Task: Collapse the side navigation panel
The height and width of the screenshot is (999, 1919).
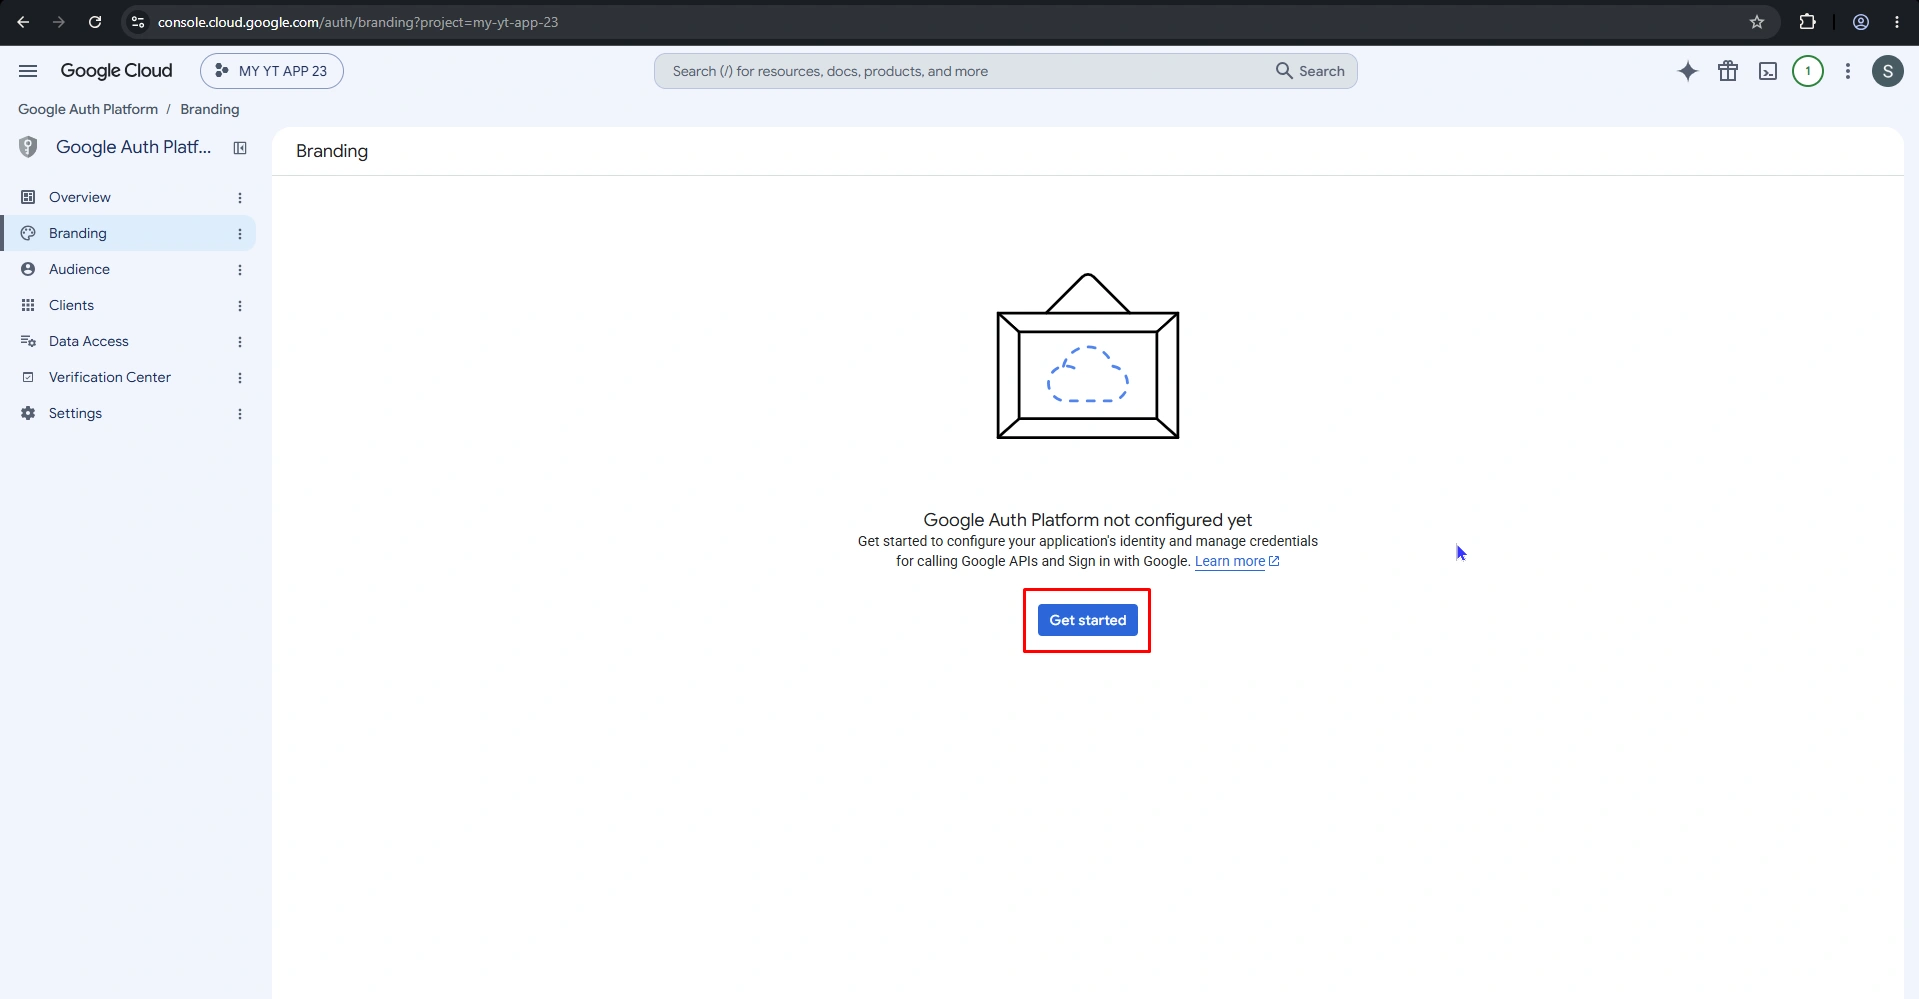Action: pos(240,148)
